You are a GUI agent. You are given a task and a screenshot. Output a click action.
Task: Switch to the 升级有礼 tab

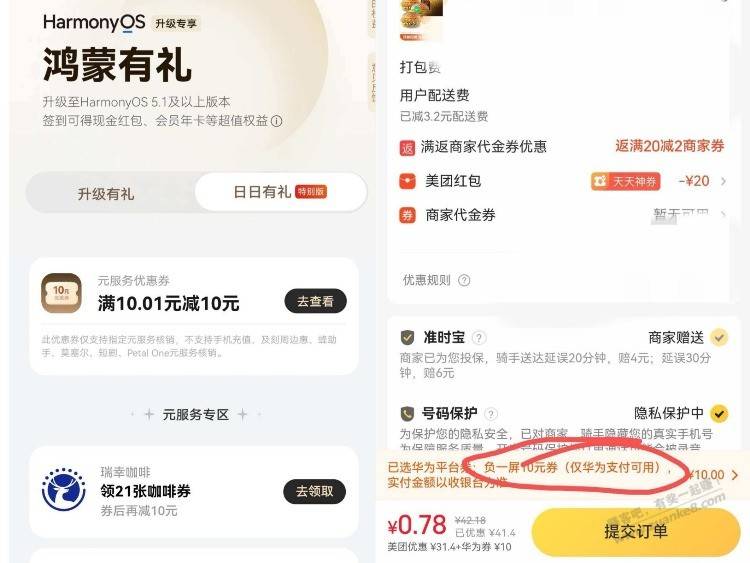106,194
